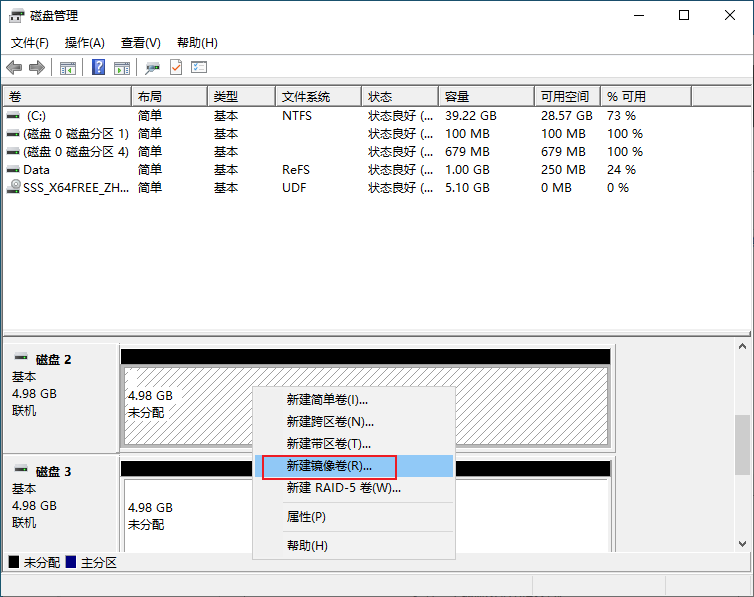The image size is (754, 597).
Task: Click the blue Help question mark icon
Action: pyautogui.click(x=99, y=67)
